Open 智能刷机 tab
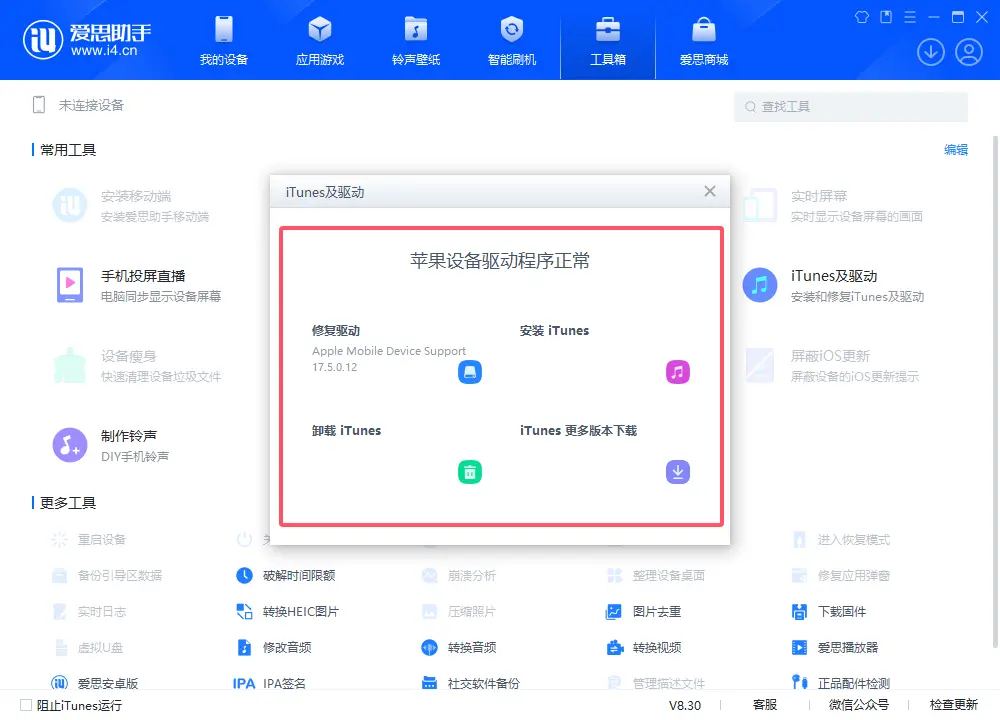This screenshot has height=720, width=1000. (x=511, y=41)
